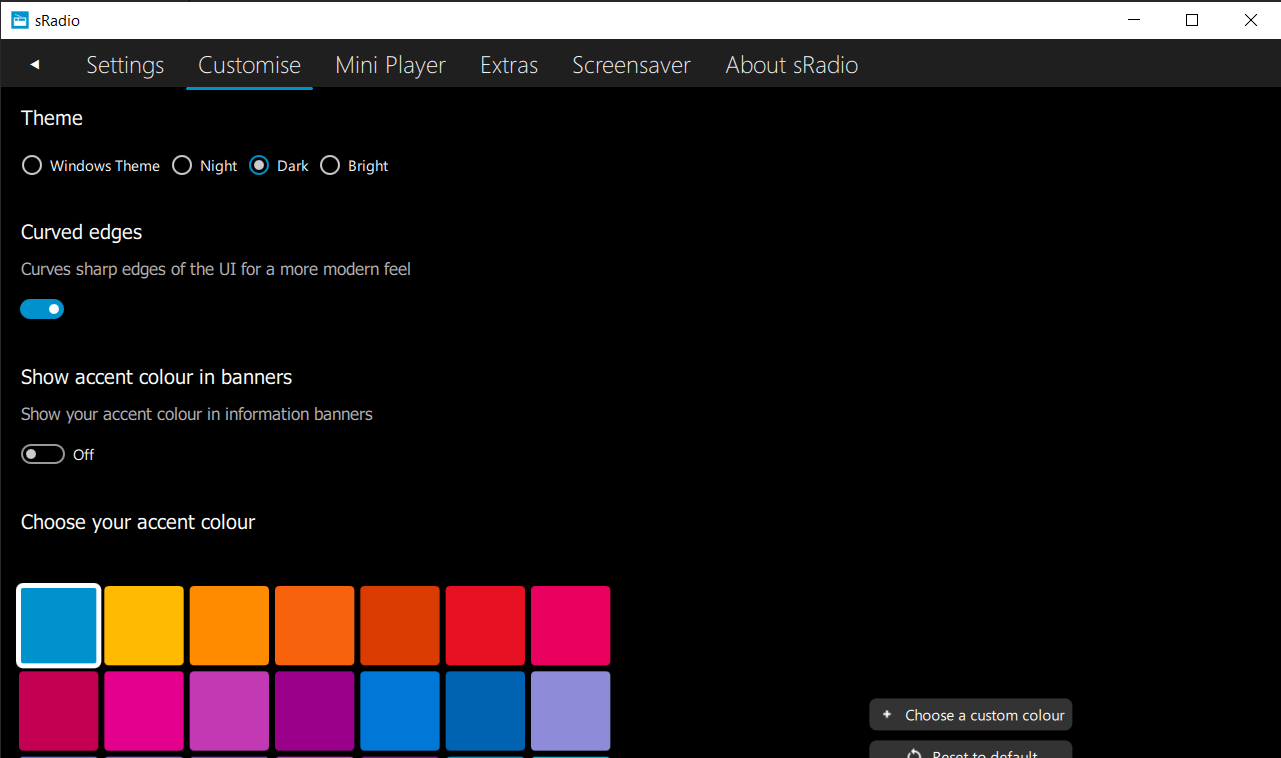Go to the Screensaver tab
Viewport: 1281px width, 758px height.
pos(631,65)
